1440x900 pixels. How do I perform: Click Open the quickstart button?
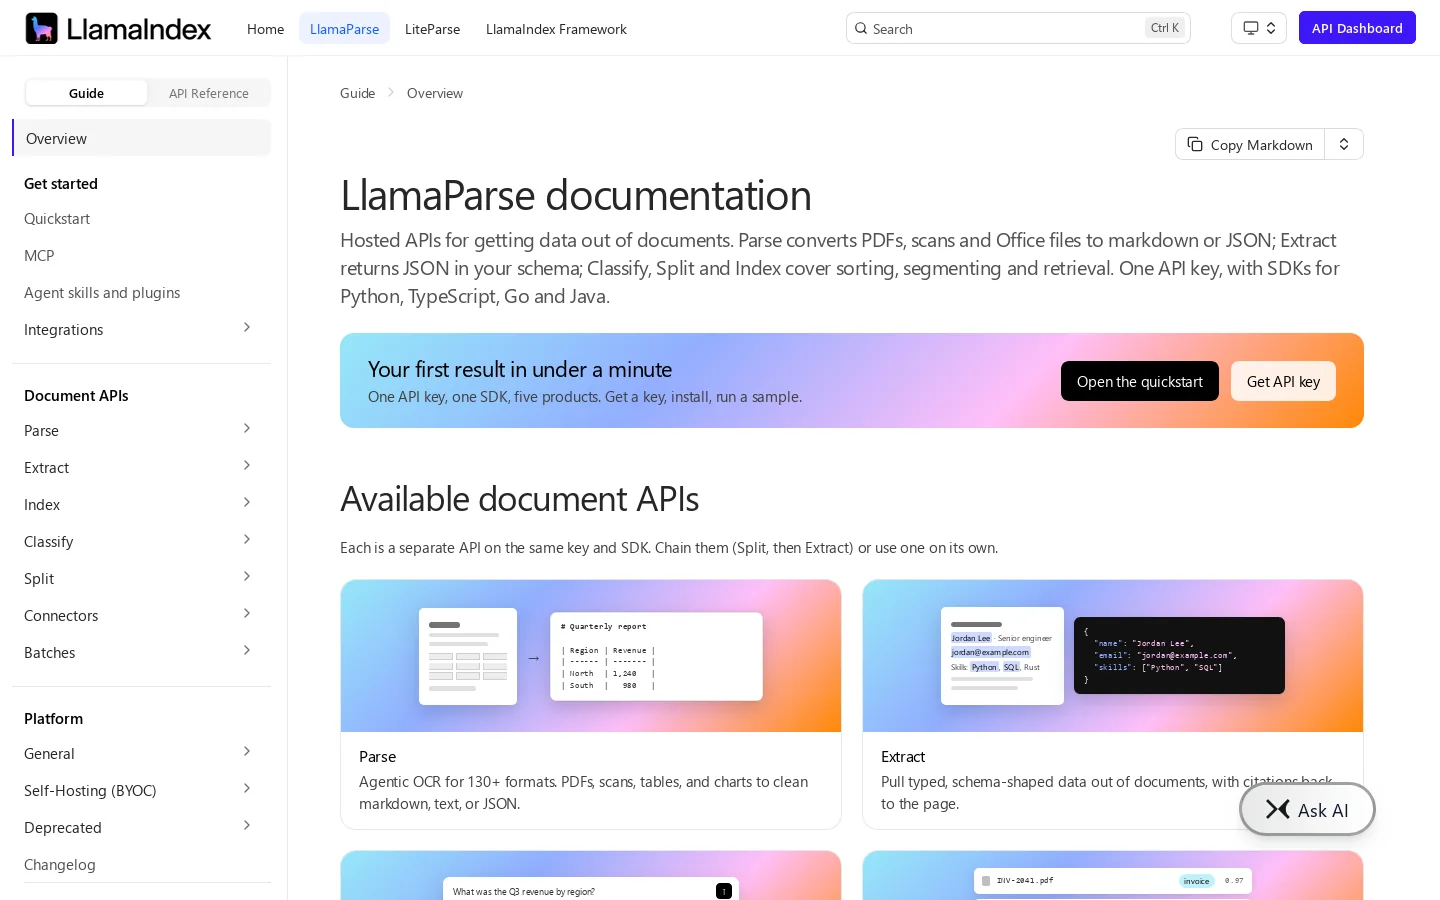[1140, 381]
